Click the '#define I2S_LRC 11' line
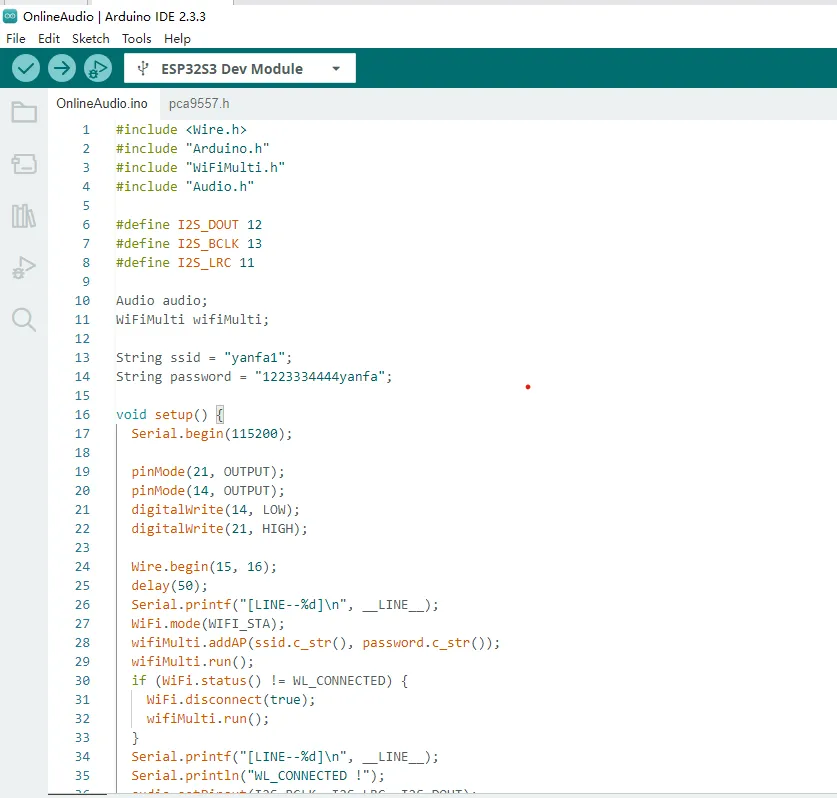This screenshot has width=837, height=798. [x=185, y=263]
